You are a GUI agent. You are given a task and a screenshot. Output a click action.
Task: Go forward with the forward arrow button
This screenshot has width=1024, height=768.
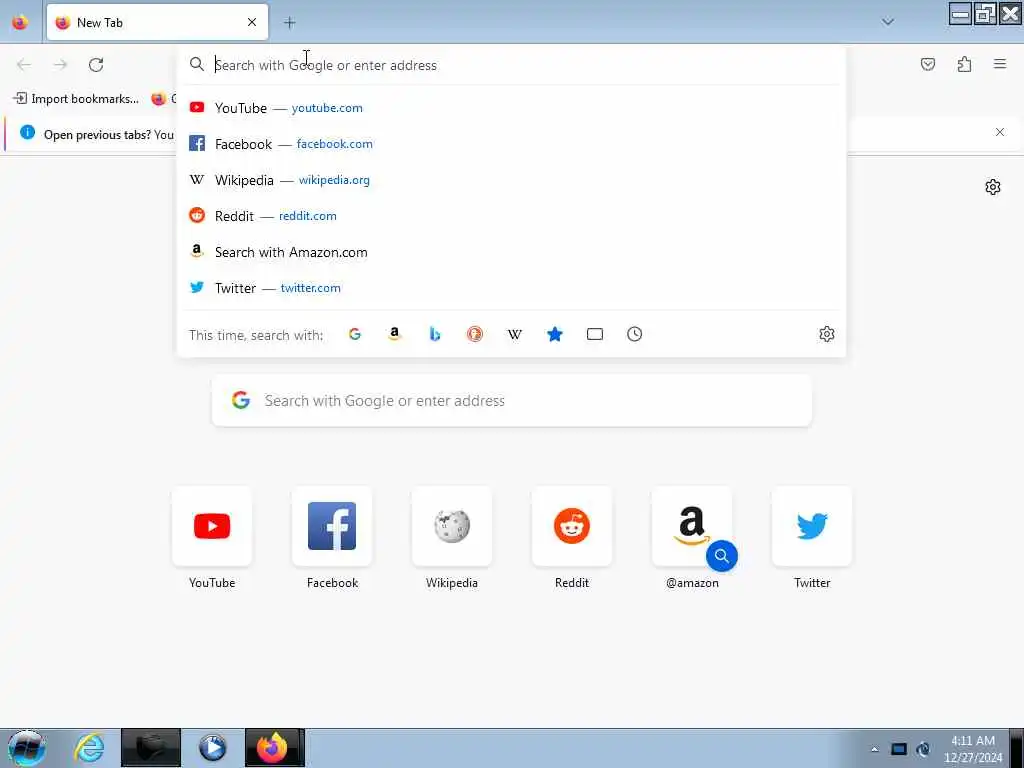pos(60,65)
